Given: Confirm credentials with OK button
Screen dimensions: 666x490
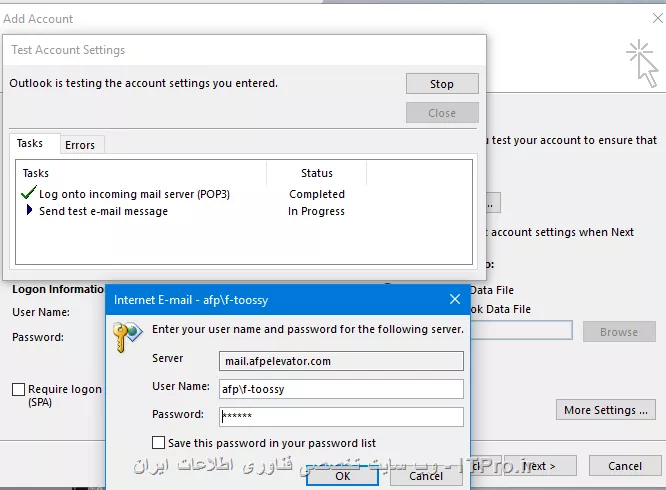Looking at the screenshot, I should point(342,476).
